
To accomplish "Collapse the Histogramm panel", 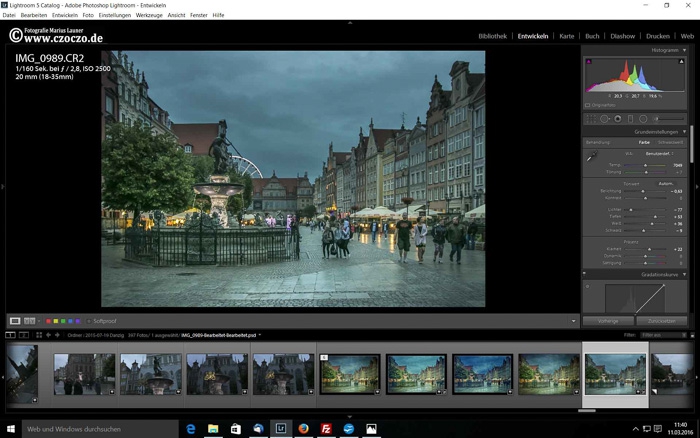I will [684, 49].
